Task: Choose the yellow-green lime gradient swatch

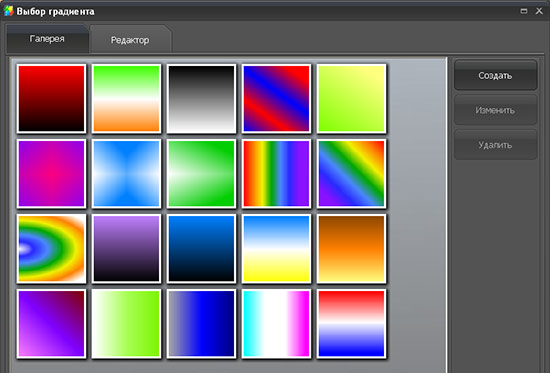Action: point(351,98)
